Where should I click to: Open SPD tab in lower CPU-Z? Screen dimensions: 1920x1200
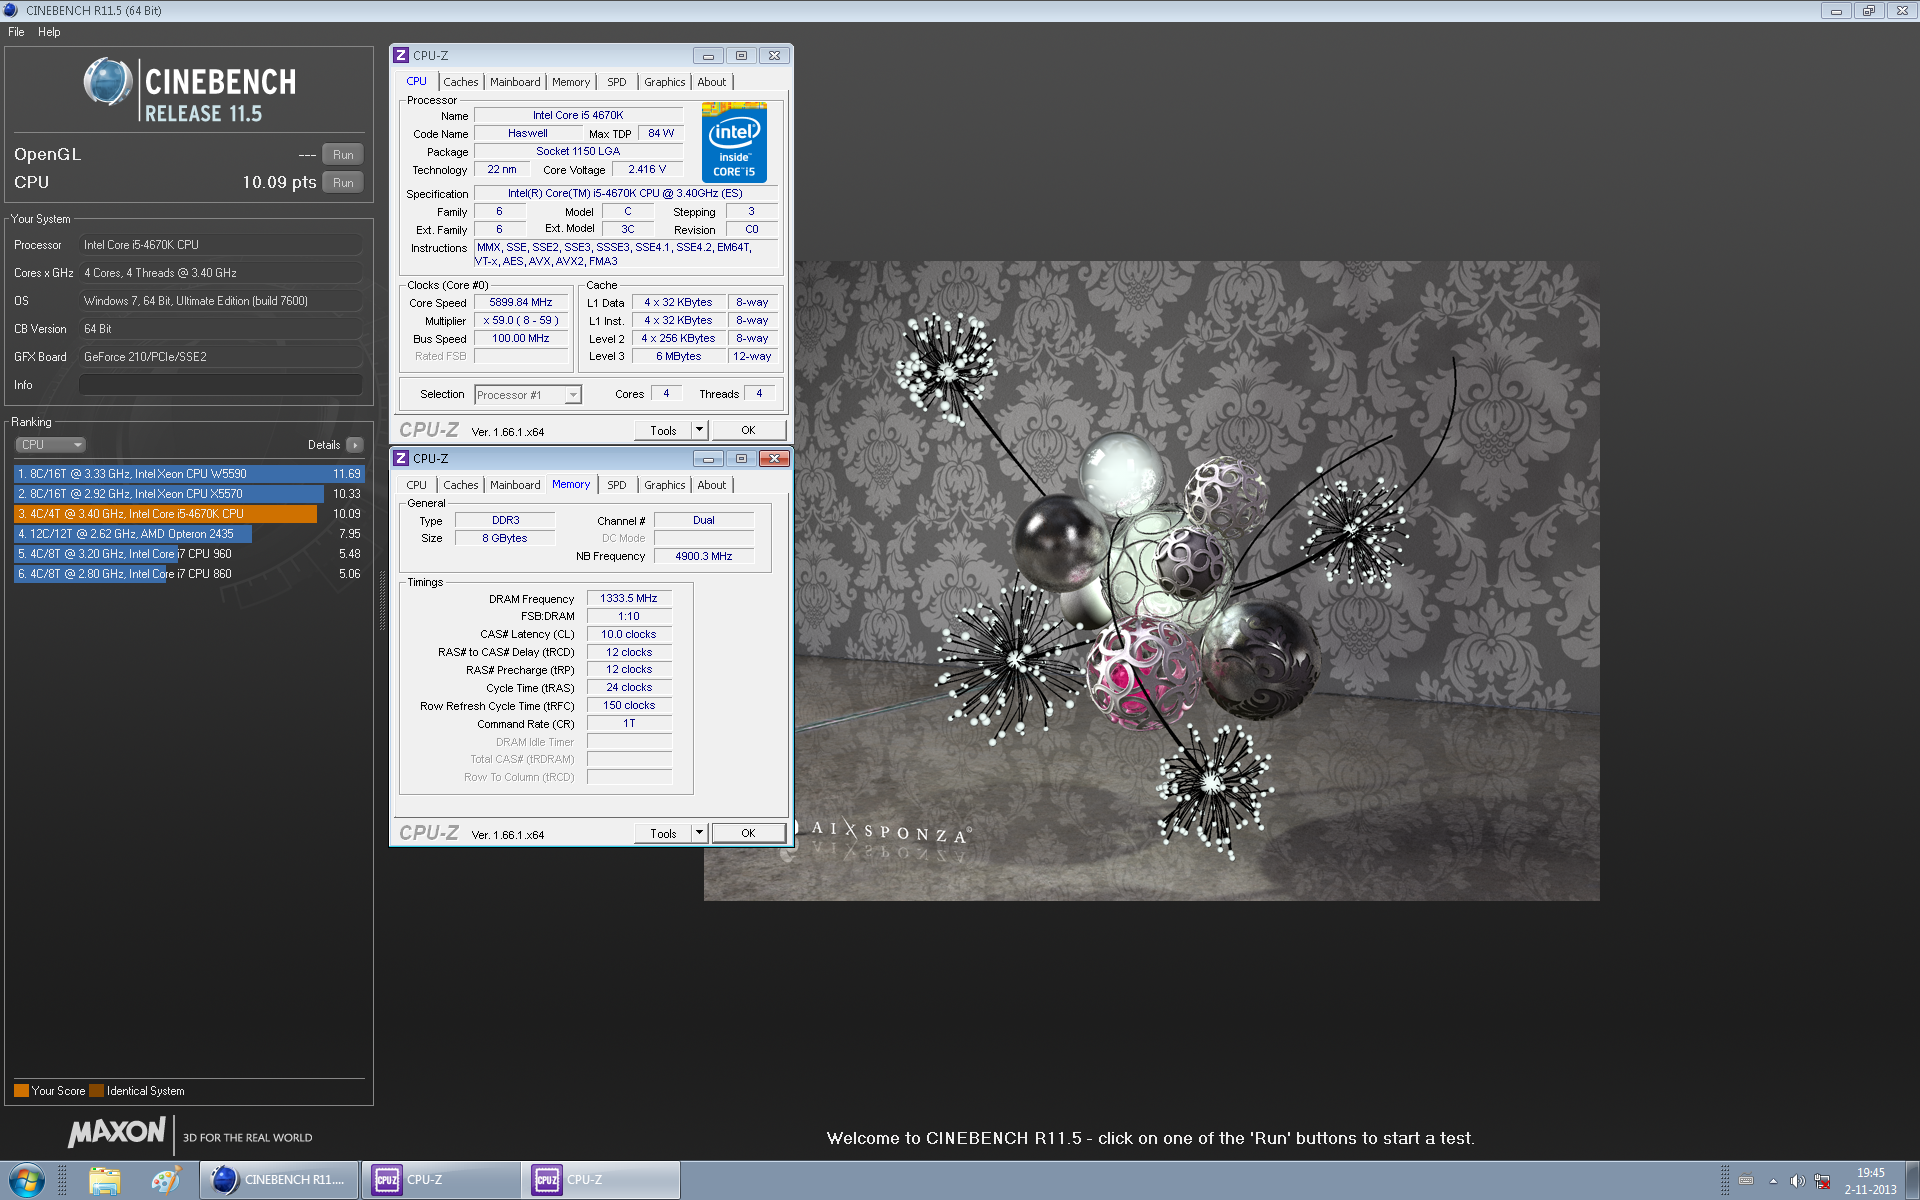coord(617,485)
